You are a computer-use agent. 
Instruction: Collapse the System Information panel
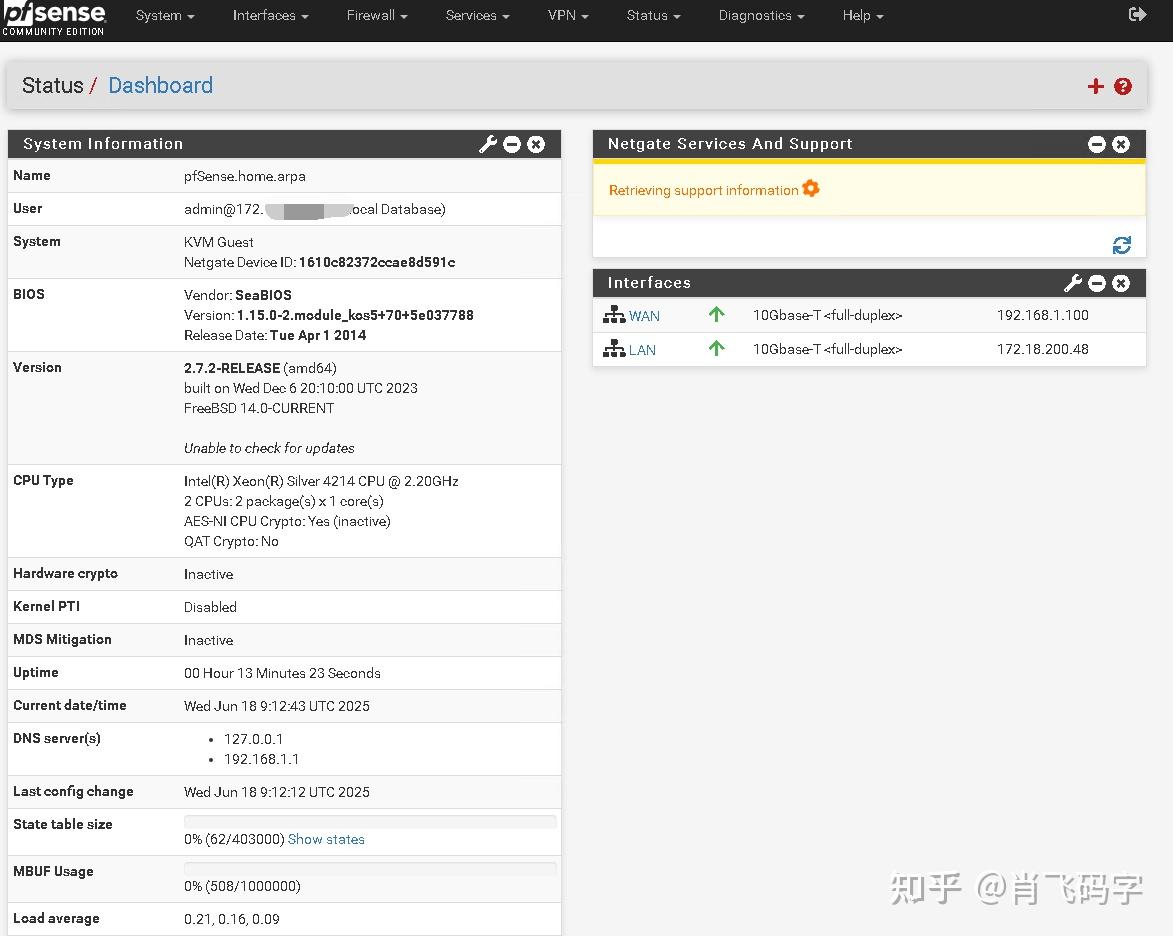pyautogui.click(x=512, y=144)
